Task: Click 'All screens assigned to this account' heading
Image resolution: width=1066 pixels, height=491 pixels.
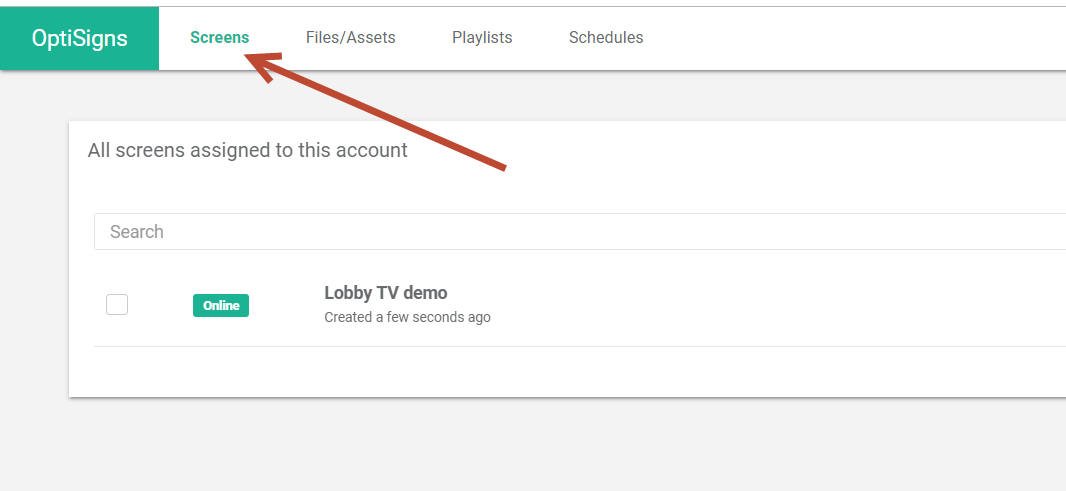Action: pyautogui.click(x=247, y=150)
